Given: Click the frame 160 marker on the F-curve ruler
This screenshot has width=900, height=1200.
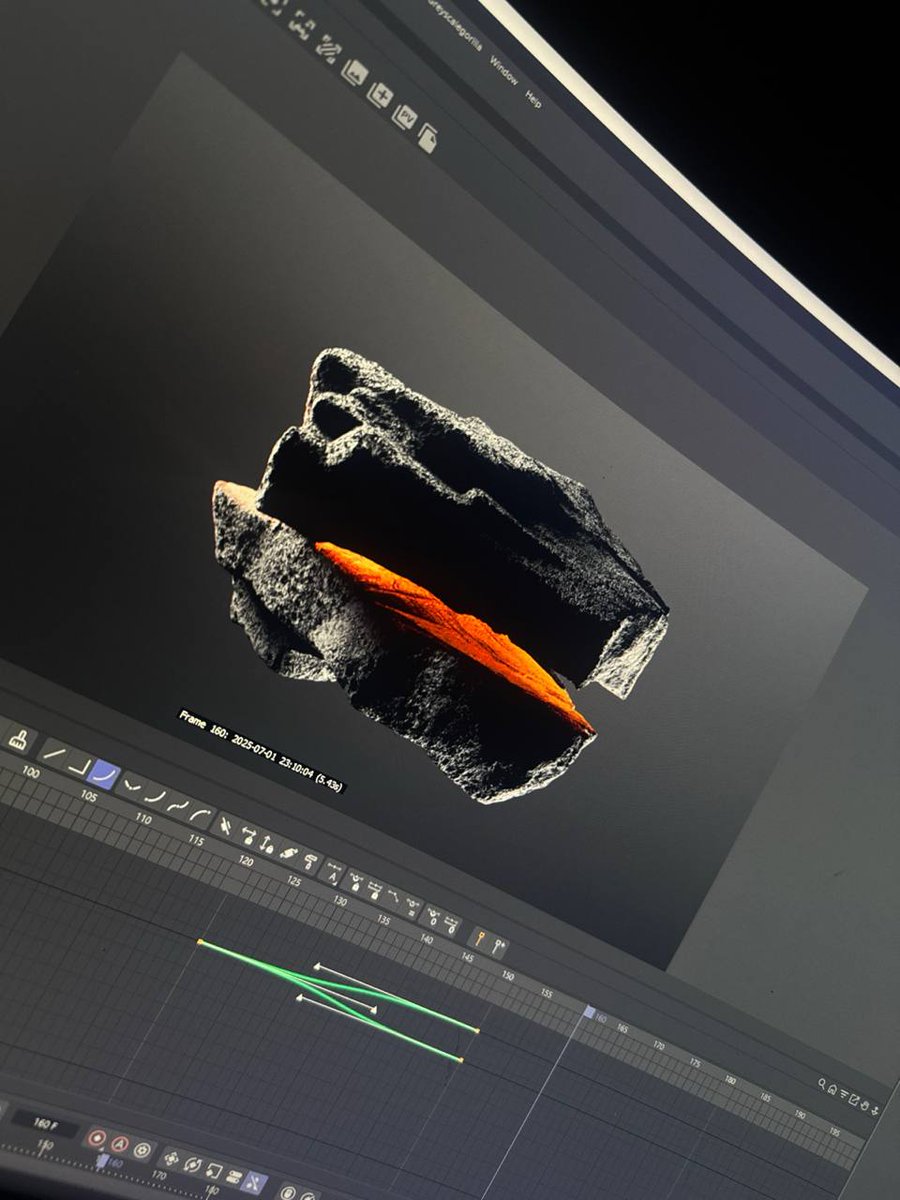Looking at the screenshot, I should [590, 1013].
